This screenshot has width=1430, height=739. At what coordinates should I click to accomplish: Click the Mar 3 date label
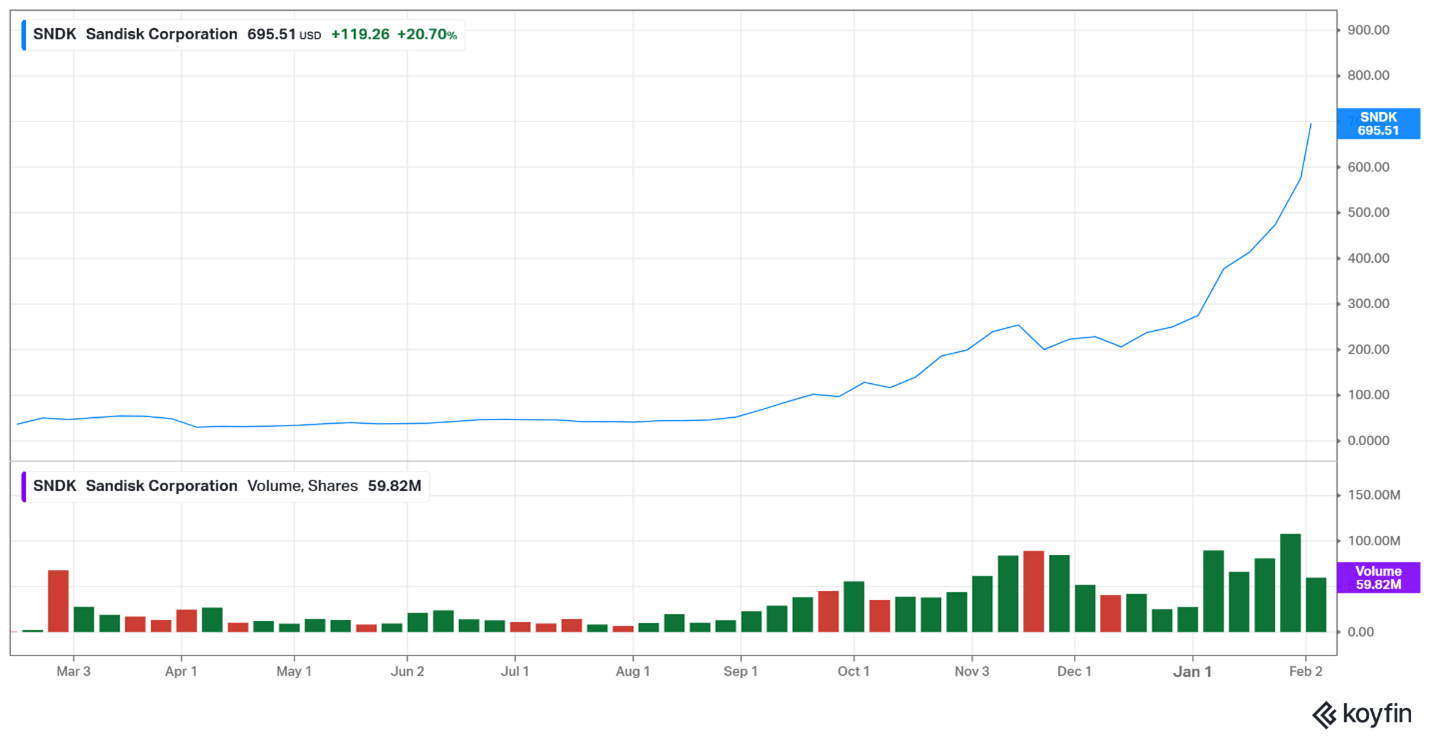[74, 671]
